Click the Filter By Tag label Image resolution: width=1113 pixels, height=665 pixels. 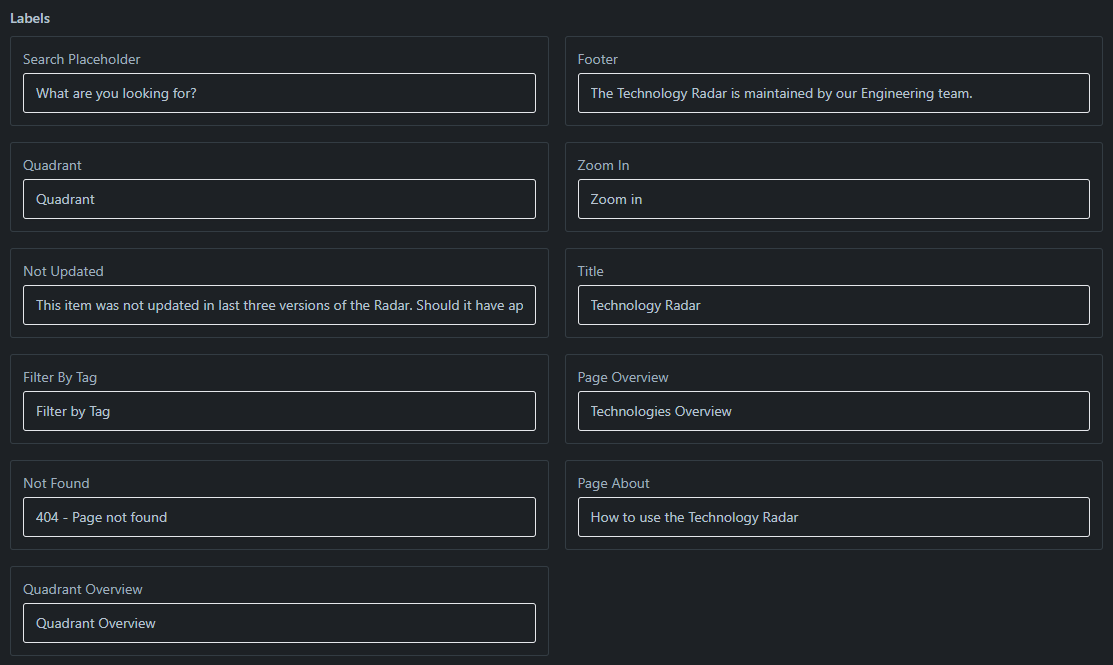coord(60,377)
